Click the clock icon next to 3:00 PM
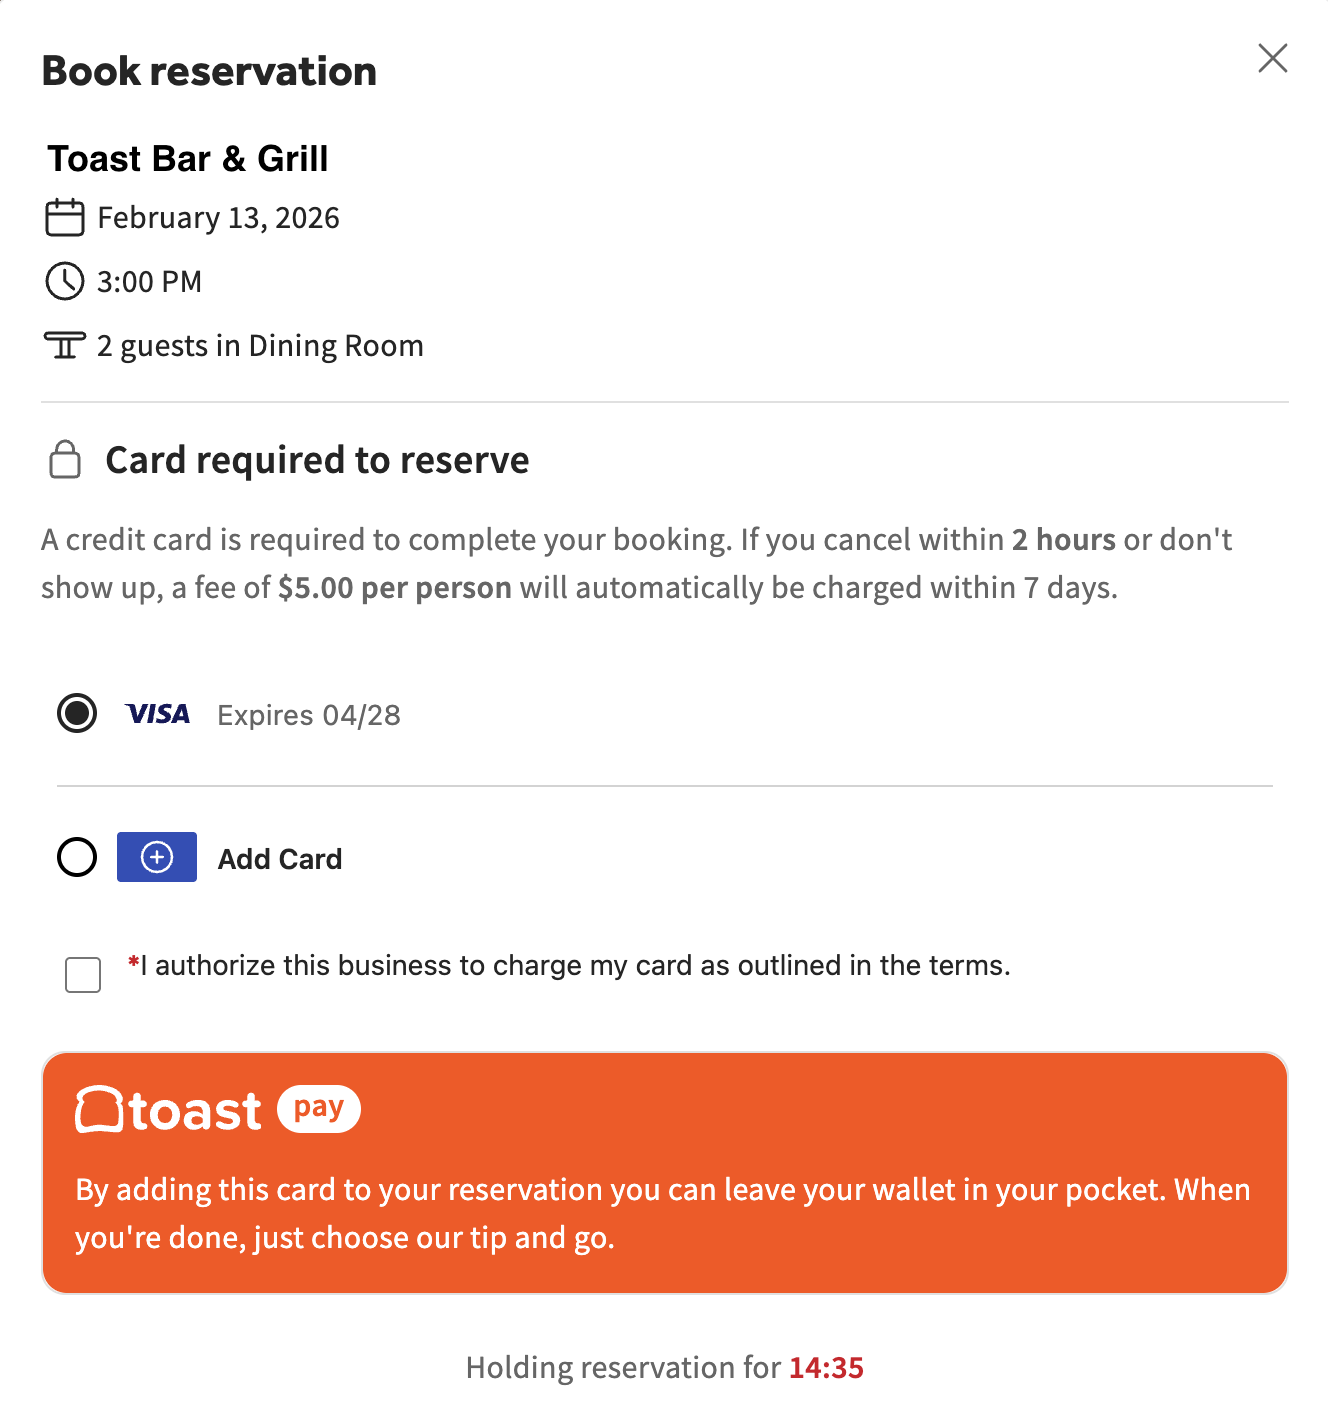 click(x=65, y=281)
